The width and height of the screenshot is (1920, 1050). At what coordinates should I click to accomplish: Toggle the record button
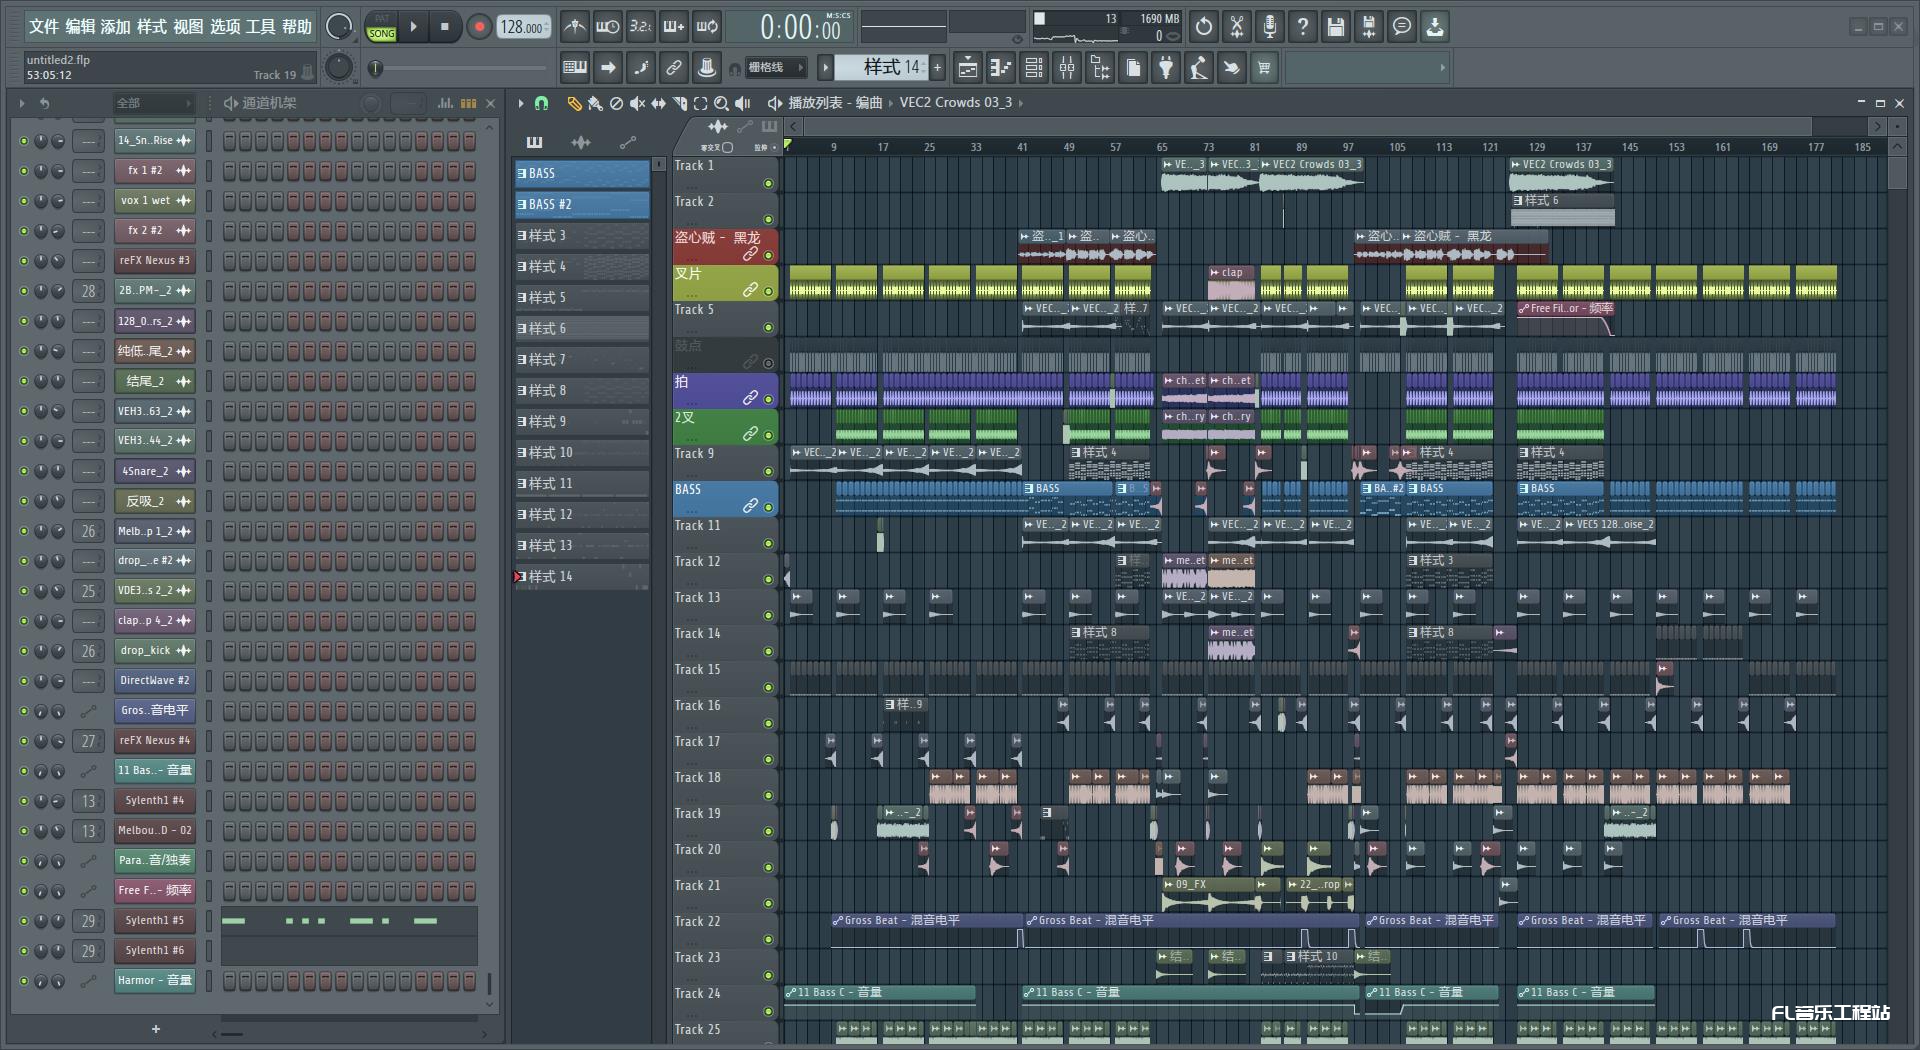479,27
